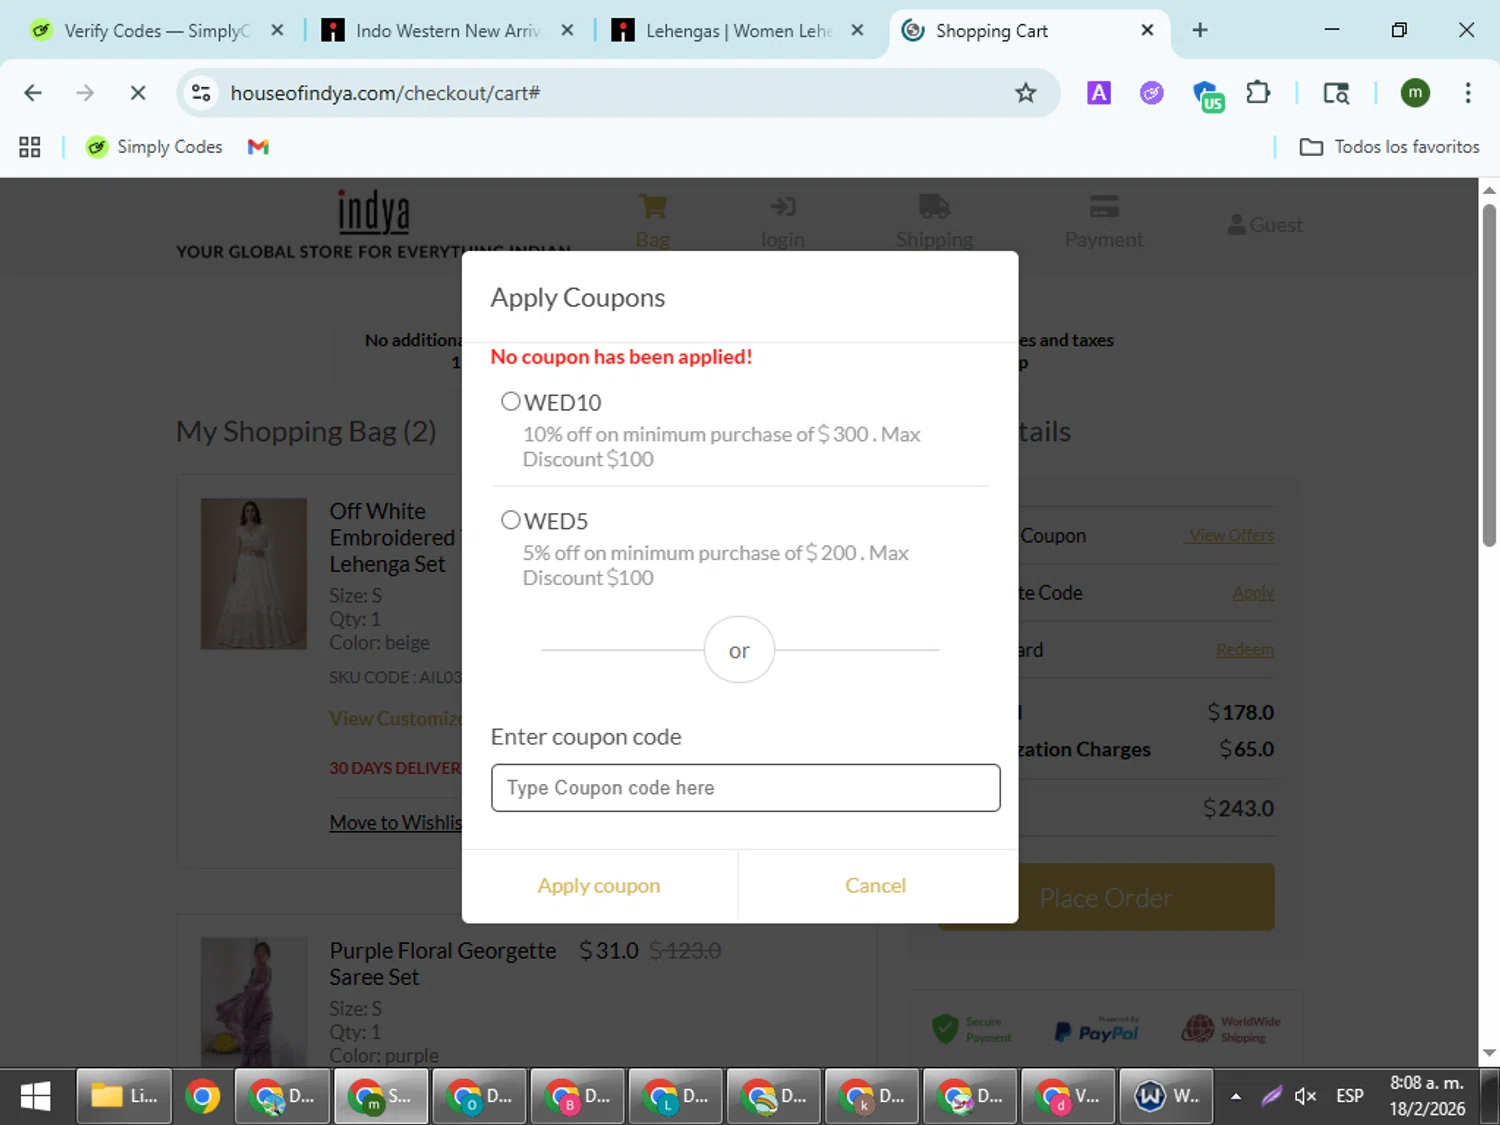Open the US-badged extension icon
Image resolution: width=1500 pixels, height=1125 pixels.
(1208, 95)
